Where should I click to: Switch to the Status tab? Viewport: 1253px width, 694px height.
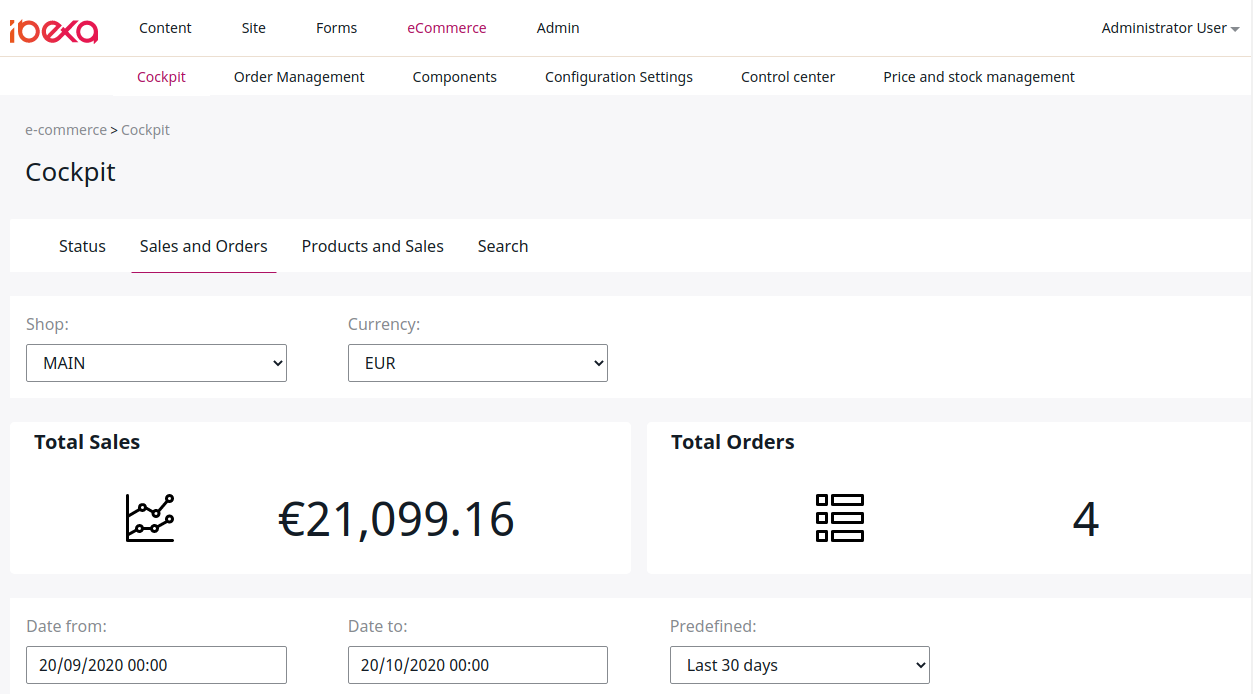[x=82, y=246]
